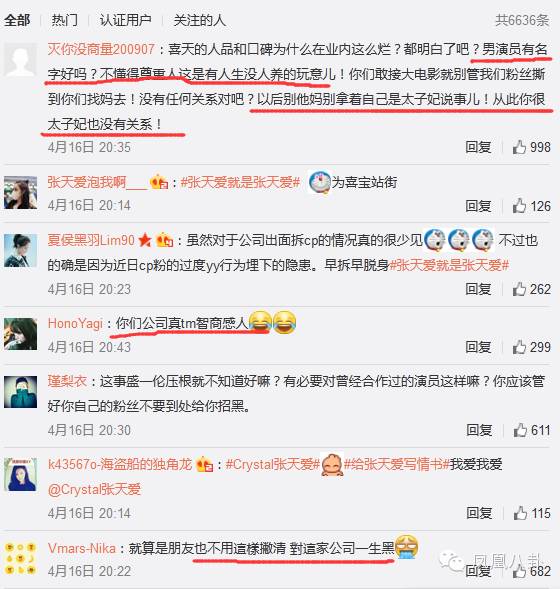Click thumbs-up icon beside 262
560x589 pixels.
(519, 289)
